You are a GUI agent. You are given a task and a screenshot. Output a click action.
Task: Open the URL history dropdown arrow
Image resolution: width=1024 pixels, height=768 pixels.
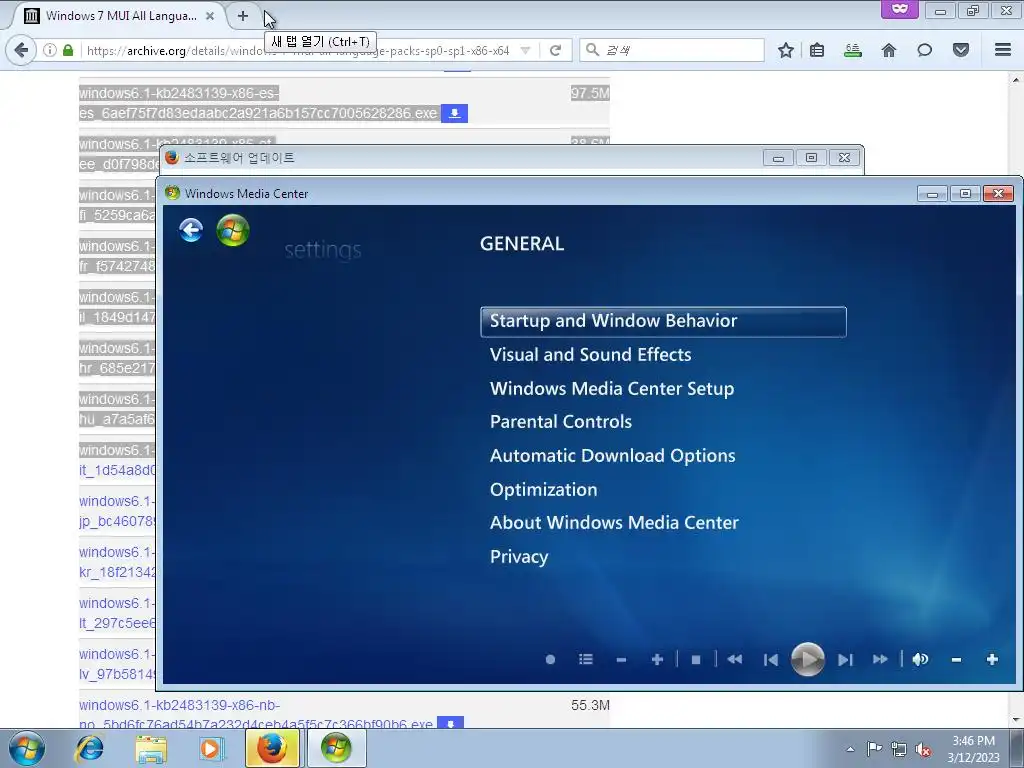(526, 50)
